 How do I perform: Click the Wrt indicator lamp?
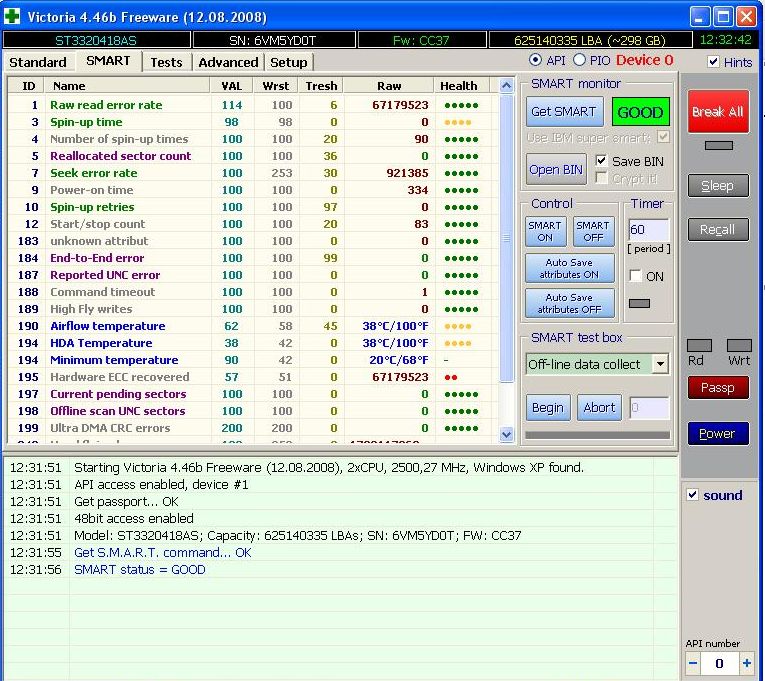tap(739, 345)
